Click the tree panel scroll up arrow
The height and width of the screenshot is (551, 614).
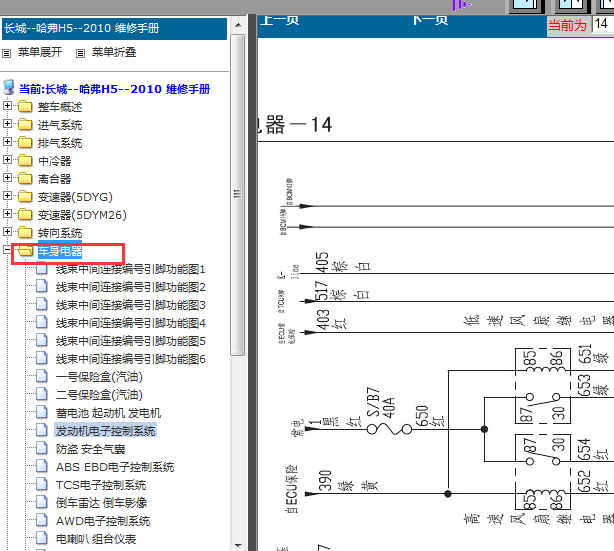click(238, 25)
